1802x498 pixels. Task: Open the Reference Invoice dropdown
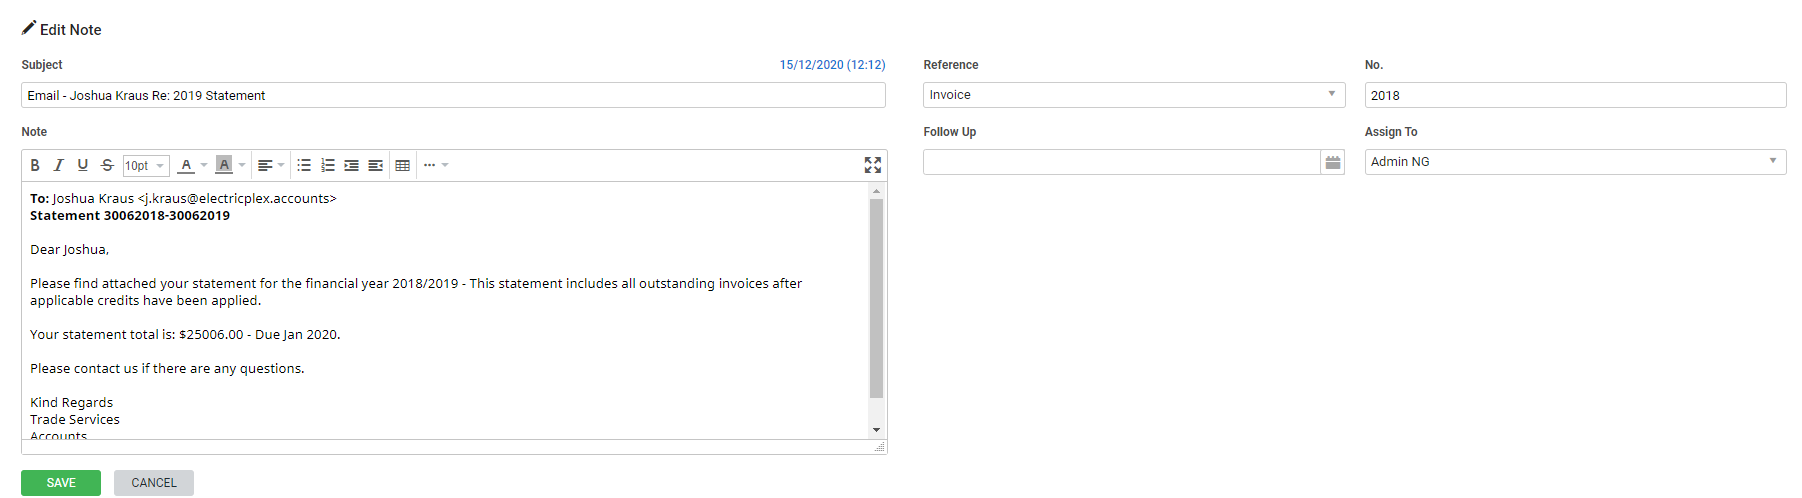click(x=1134, y=95)
